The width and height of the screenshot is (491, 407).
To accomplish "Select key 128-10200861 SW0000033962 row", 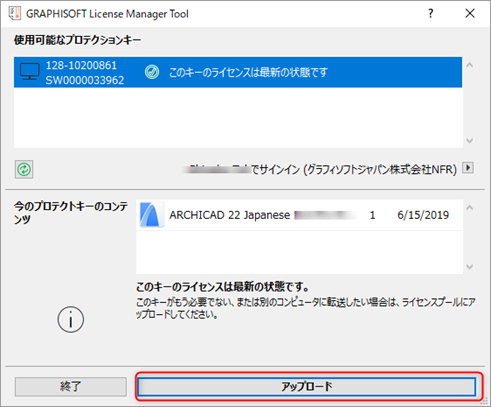I will [x=238, y=72].
